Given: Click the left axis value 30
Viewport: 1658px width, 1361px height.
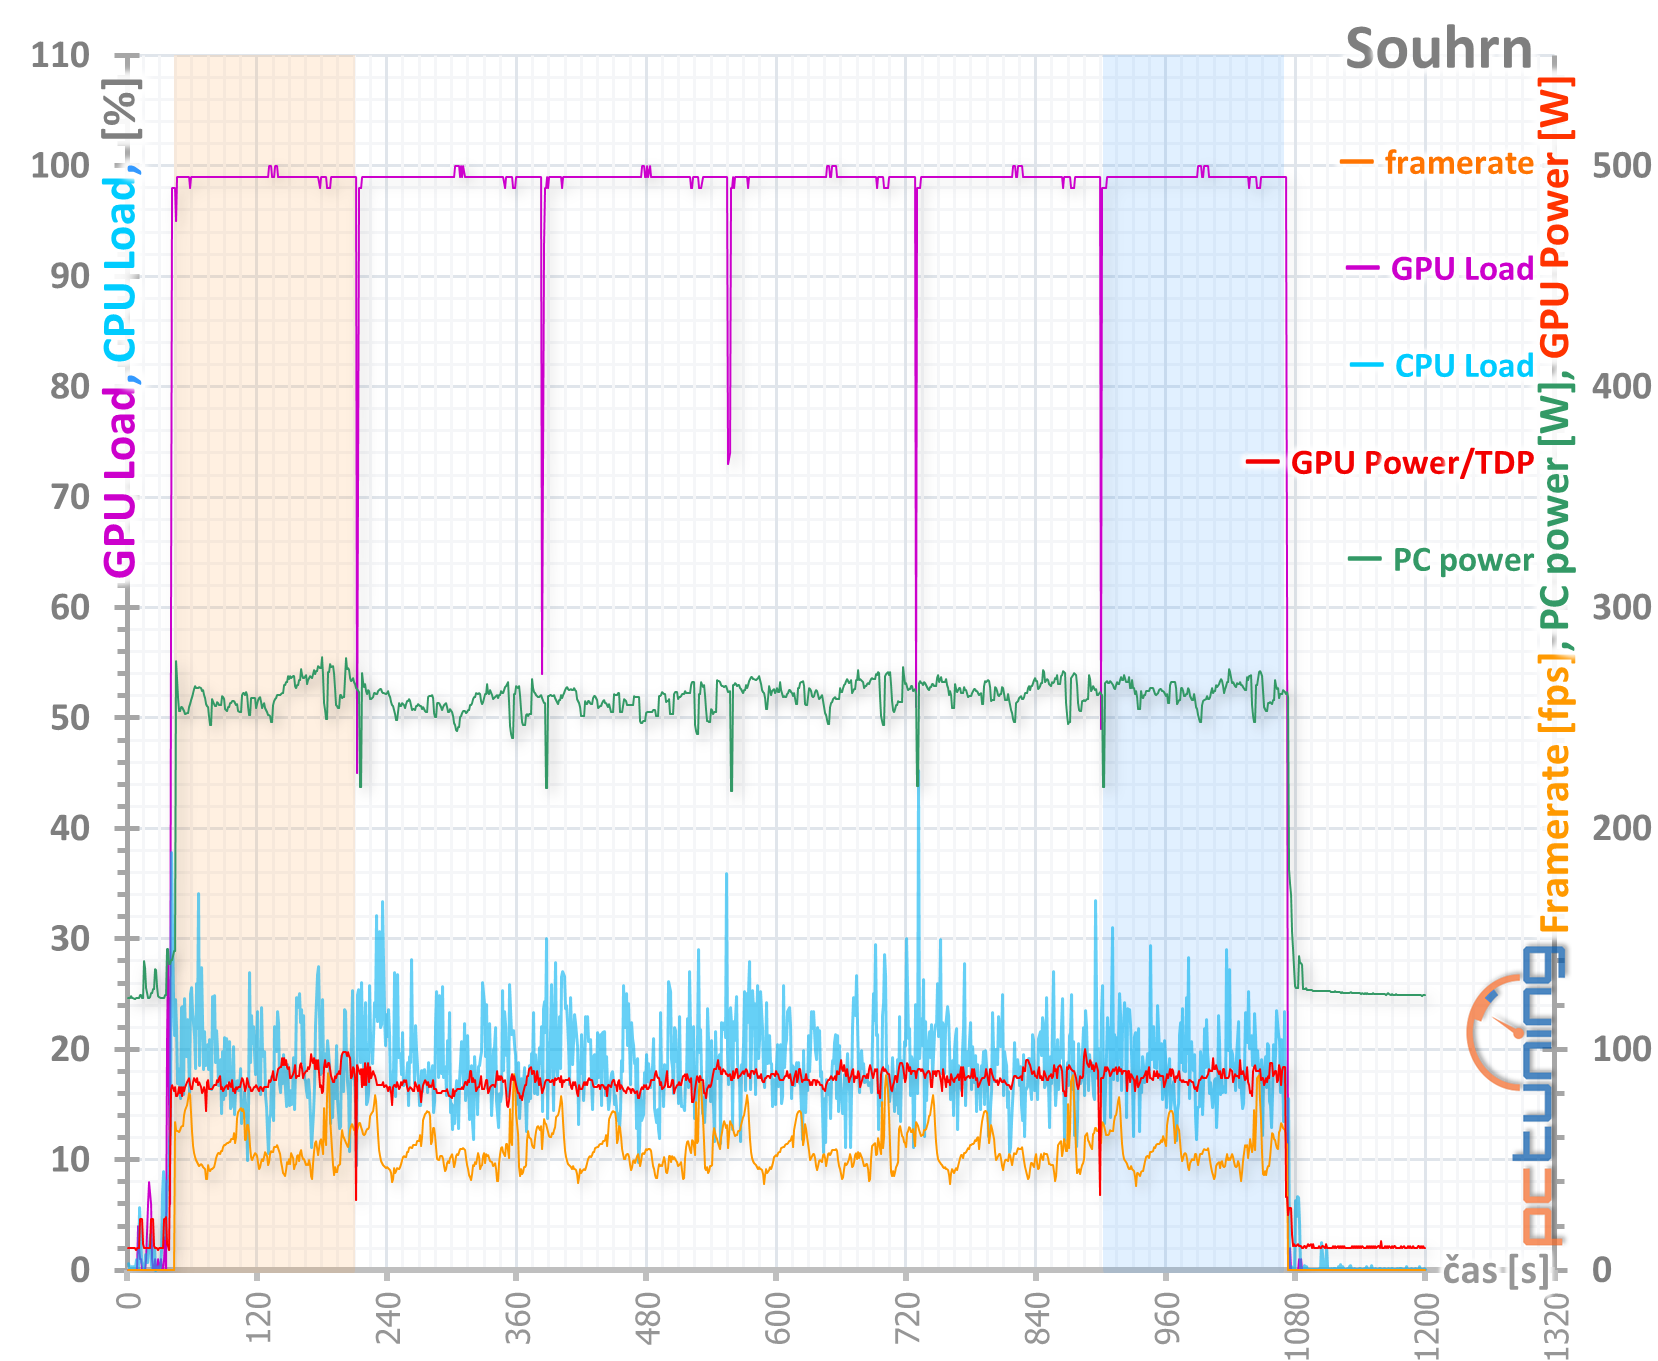Looking at the screenshot, I should tap(70, 939).
